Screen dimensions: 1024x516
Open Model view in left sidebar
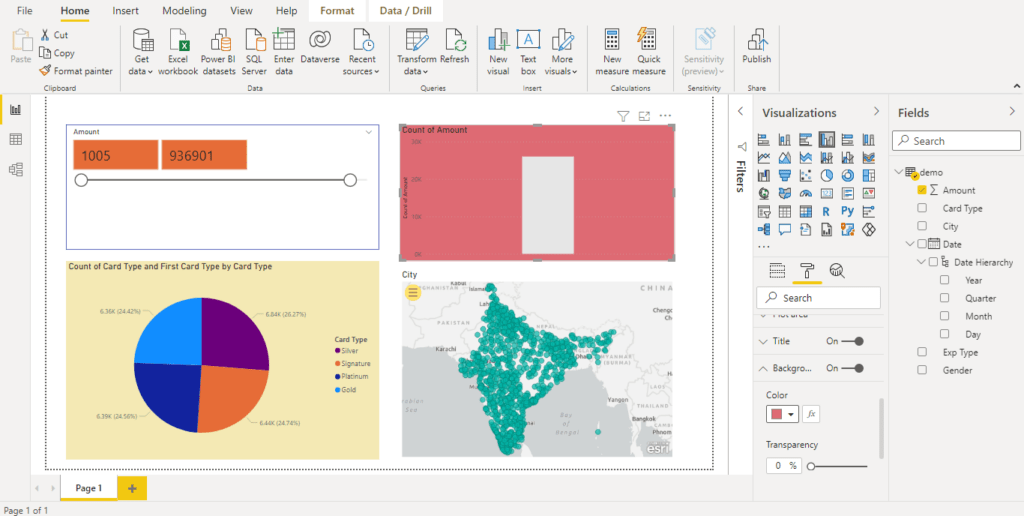tap(15, 169)
